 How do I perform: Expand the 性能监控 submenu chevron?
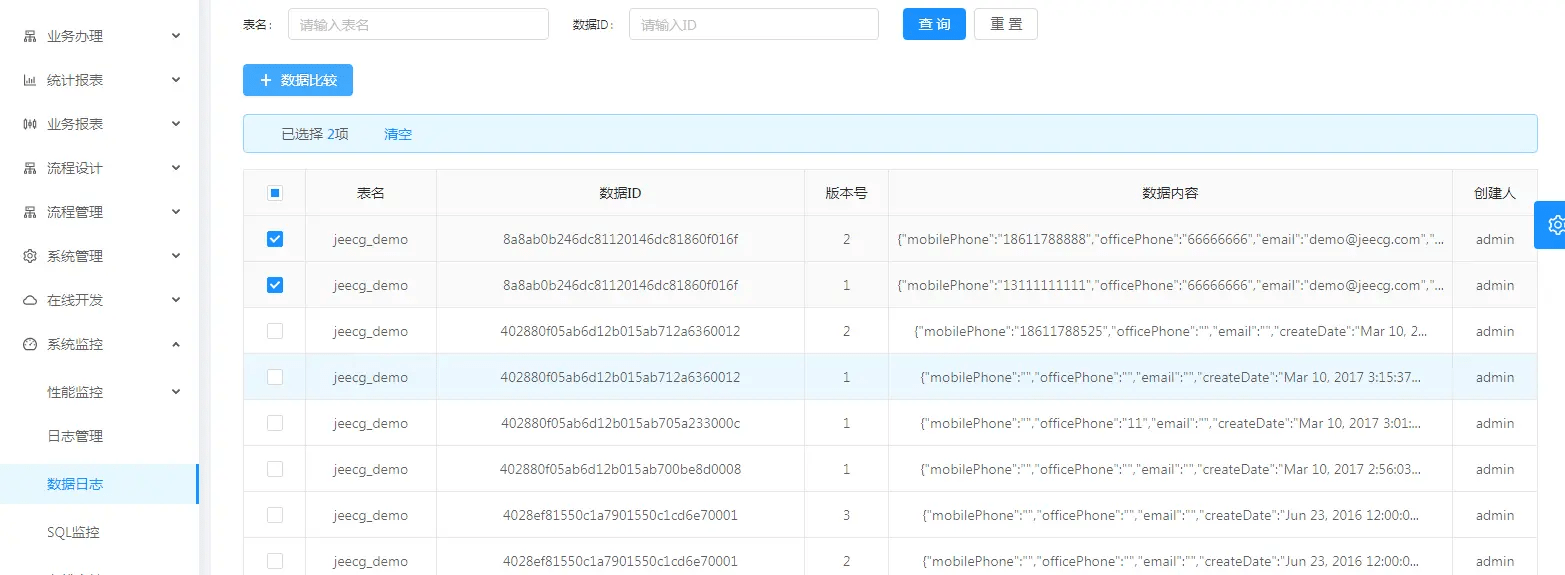(176, 392)
